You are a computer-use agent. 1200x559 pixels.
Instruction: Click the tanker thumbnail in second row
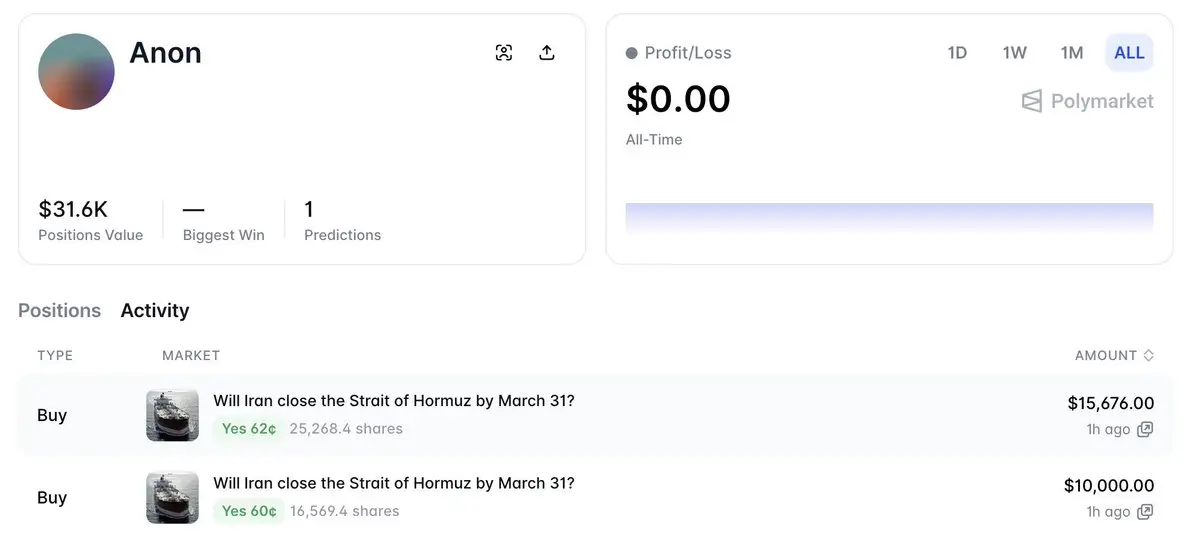coord(173,498)
